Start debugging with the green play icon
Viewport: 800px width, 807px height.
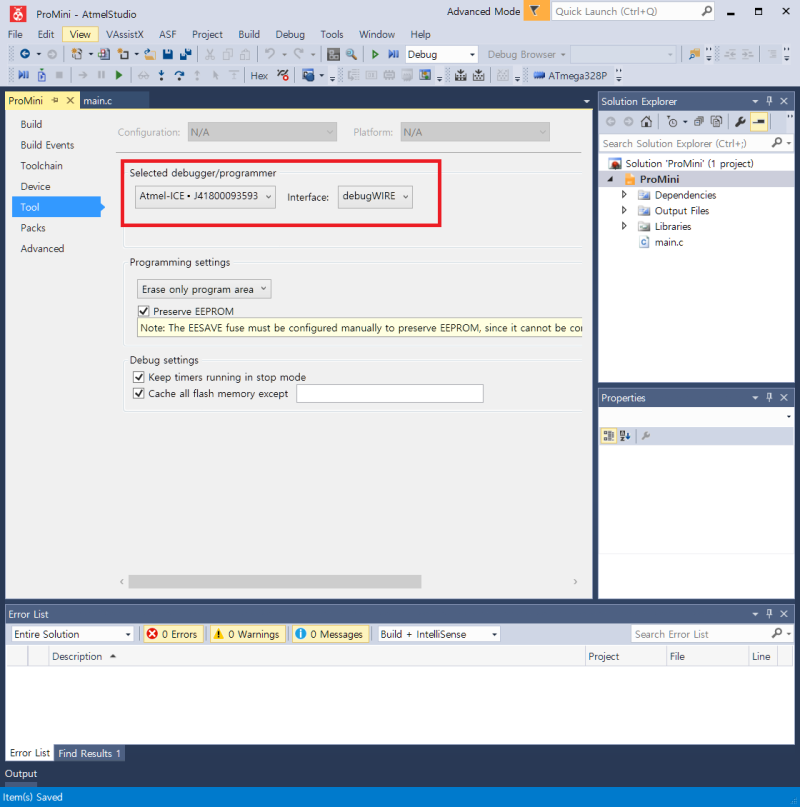coord(375,54)
